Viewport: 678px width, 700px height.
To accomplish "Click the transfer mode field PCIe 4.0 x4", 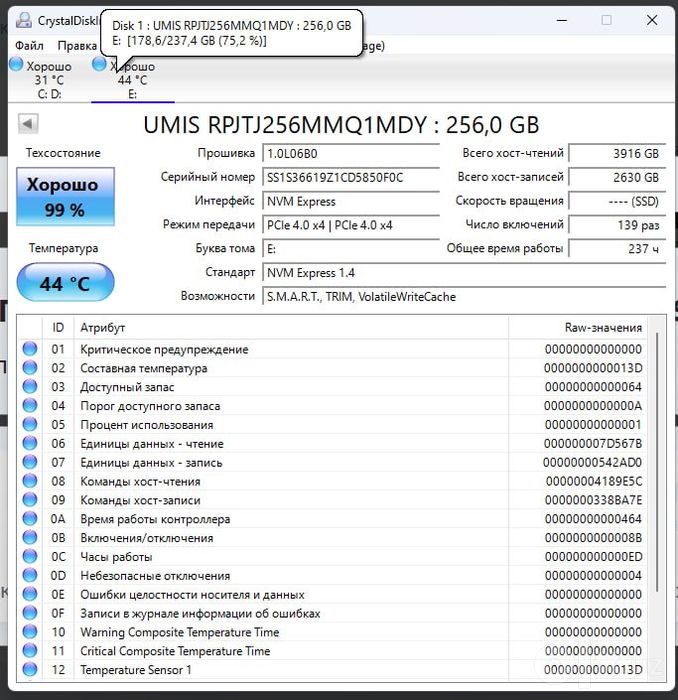I will [x=351, y=225].
